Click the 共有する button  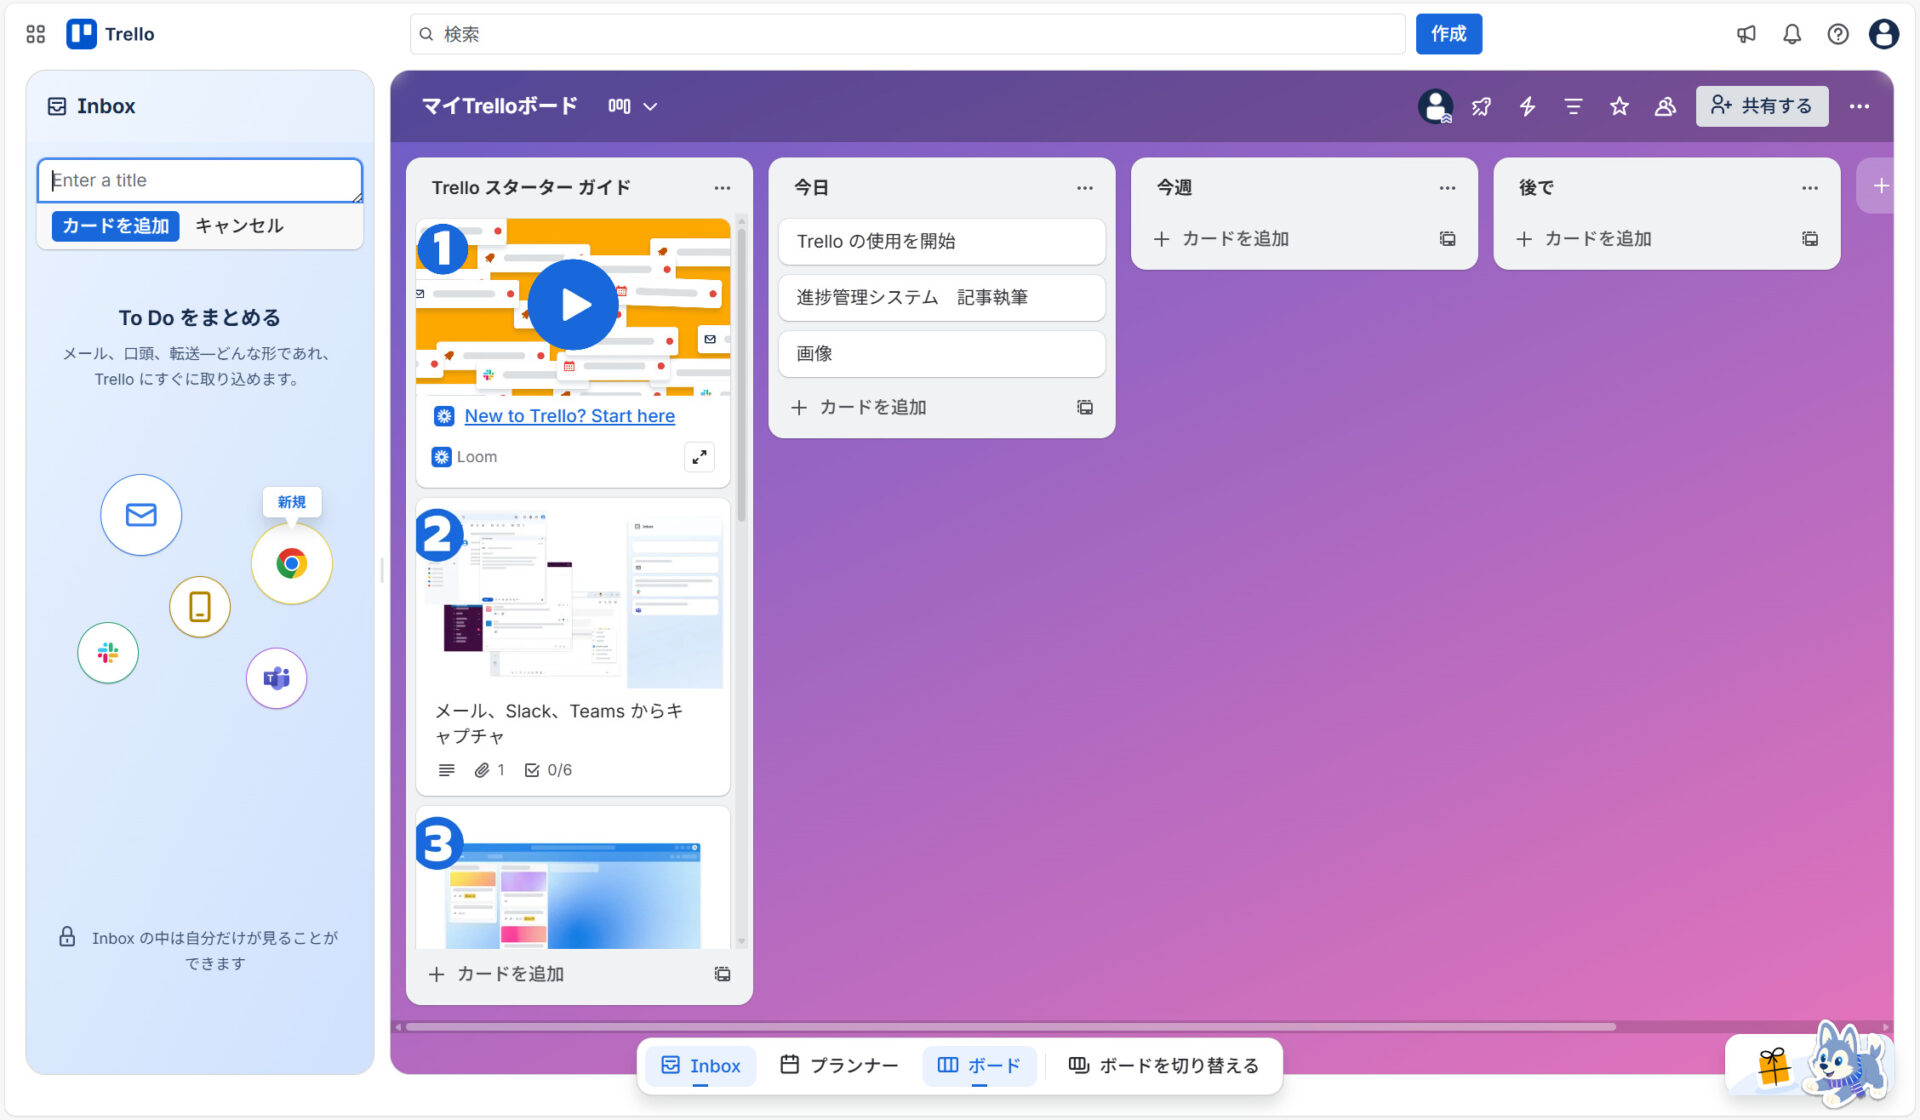(x=1762, y=105)
